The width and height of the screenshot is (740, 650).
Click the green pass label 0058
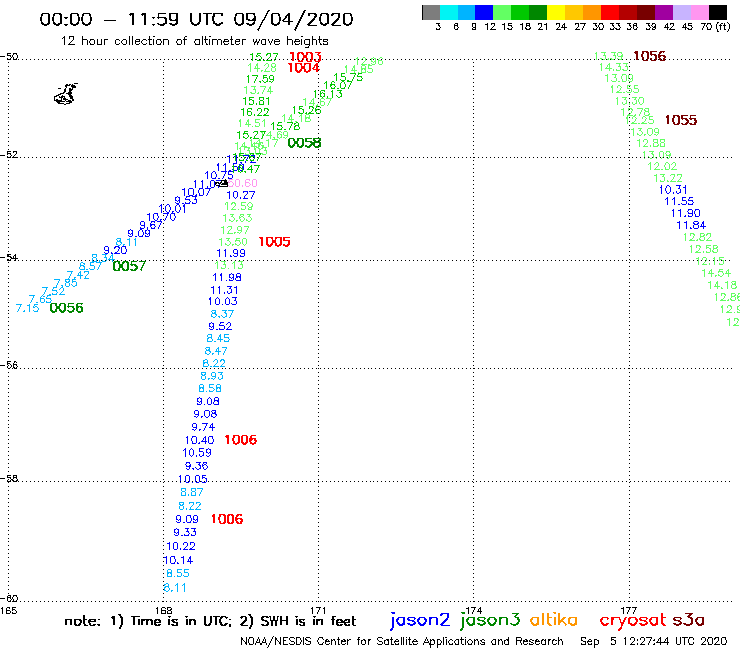click(304, 143)
